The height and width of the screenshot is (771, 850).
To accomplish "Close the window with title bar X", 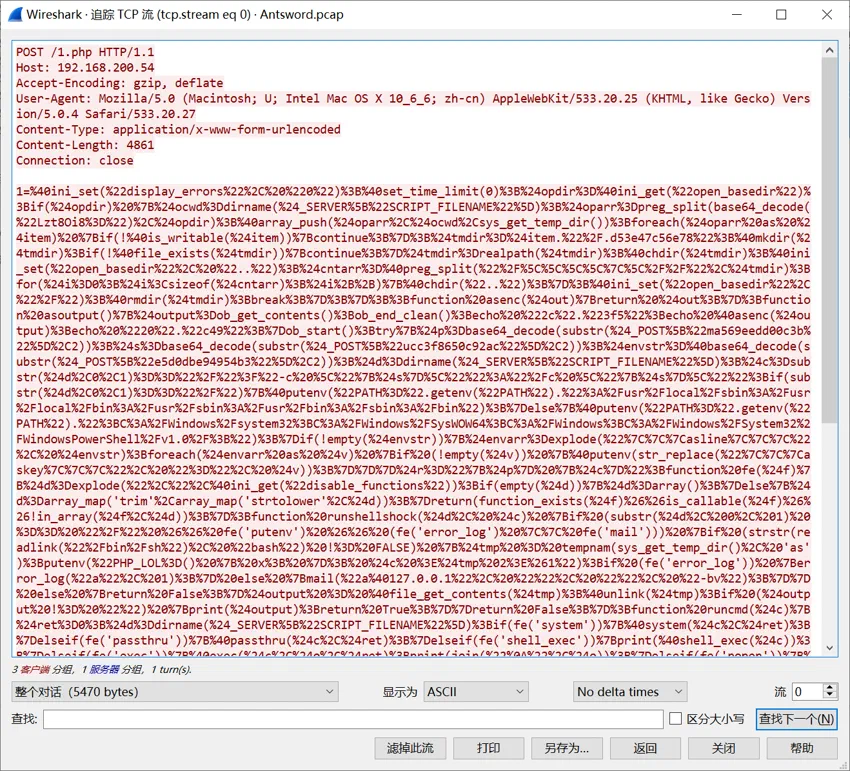I will click(827, 15).
